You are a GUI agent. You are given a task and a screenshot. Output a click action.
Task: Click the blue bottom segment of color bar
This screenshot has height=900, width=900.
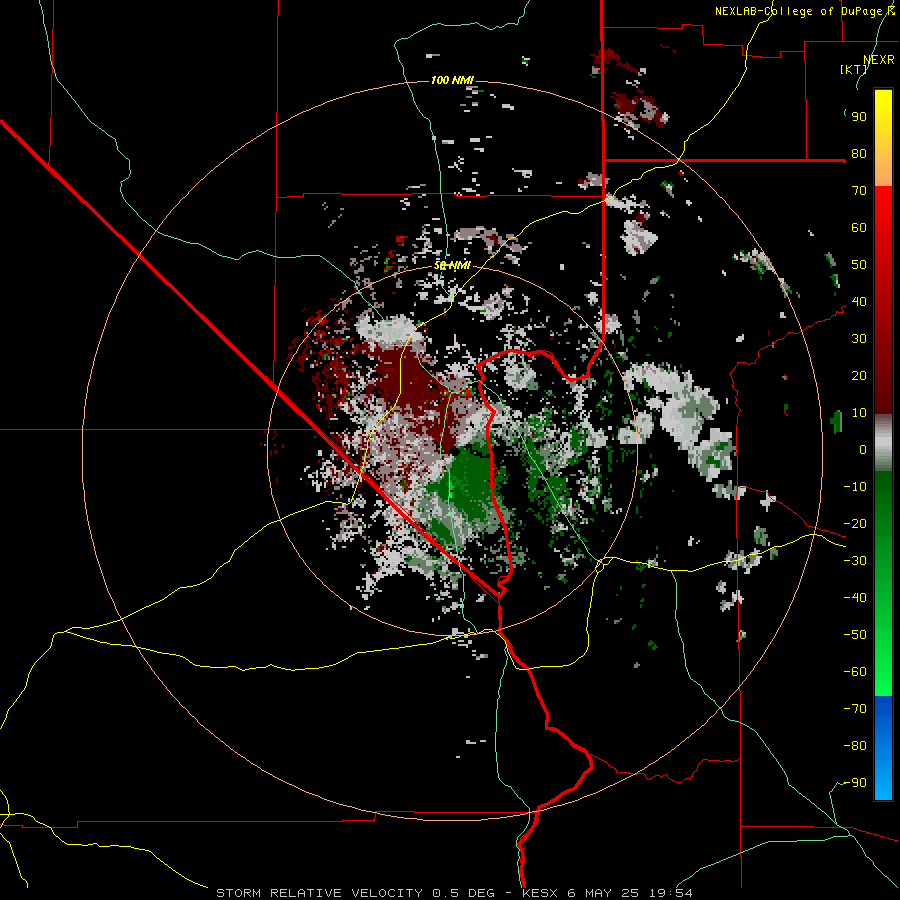tap(883, 748)
